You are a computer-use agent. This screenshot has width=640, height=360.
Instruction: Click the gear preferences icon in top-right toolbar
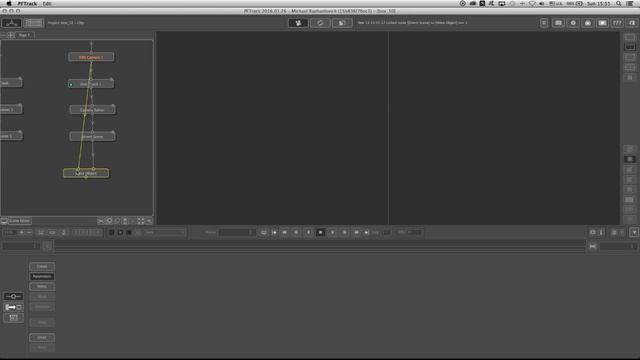(x=573, y=23)
